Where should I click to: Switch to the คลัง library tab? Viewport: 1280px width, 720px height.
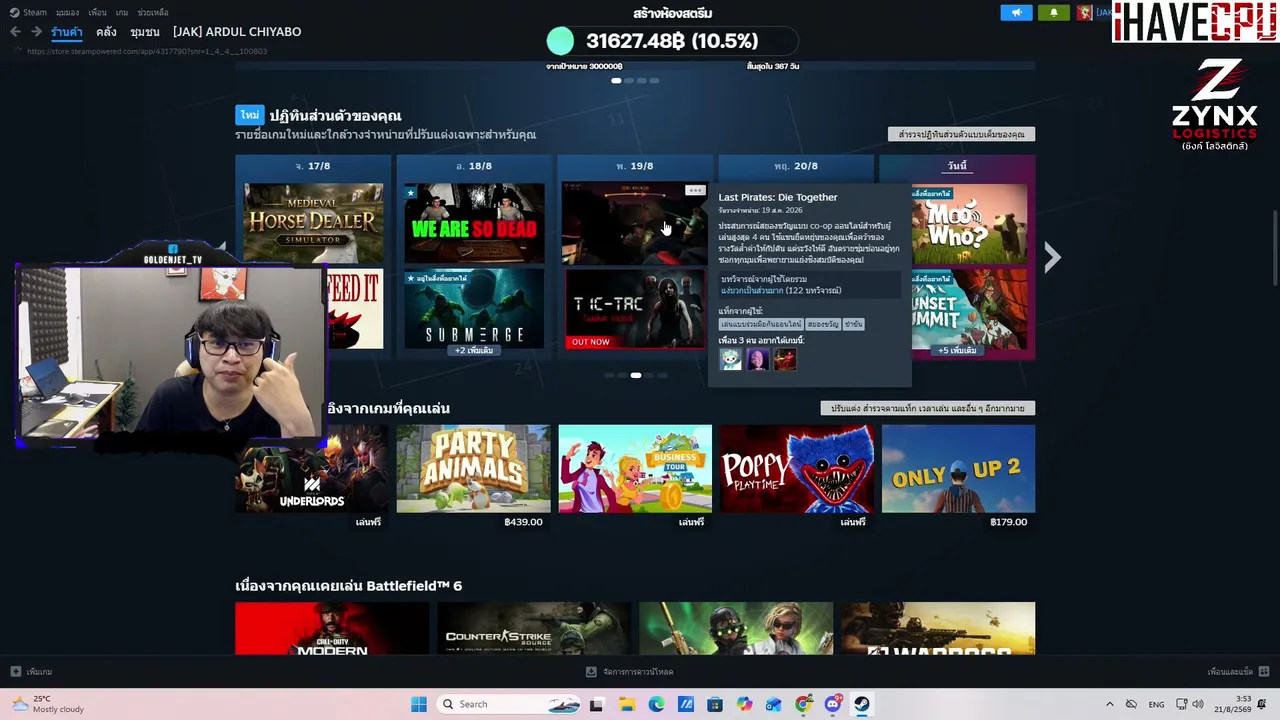pos(106,32)
